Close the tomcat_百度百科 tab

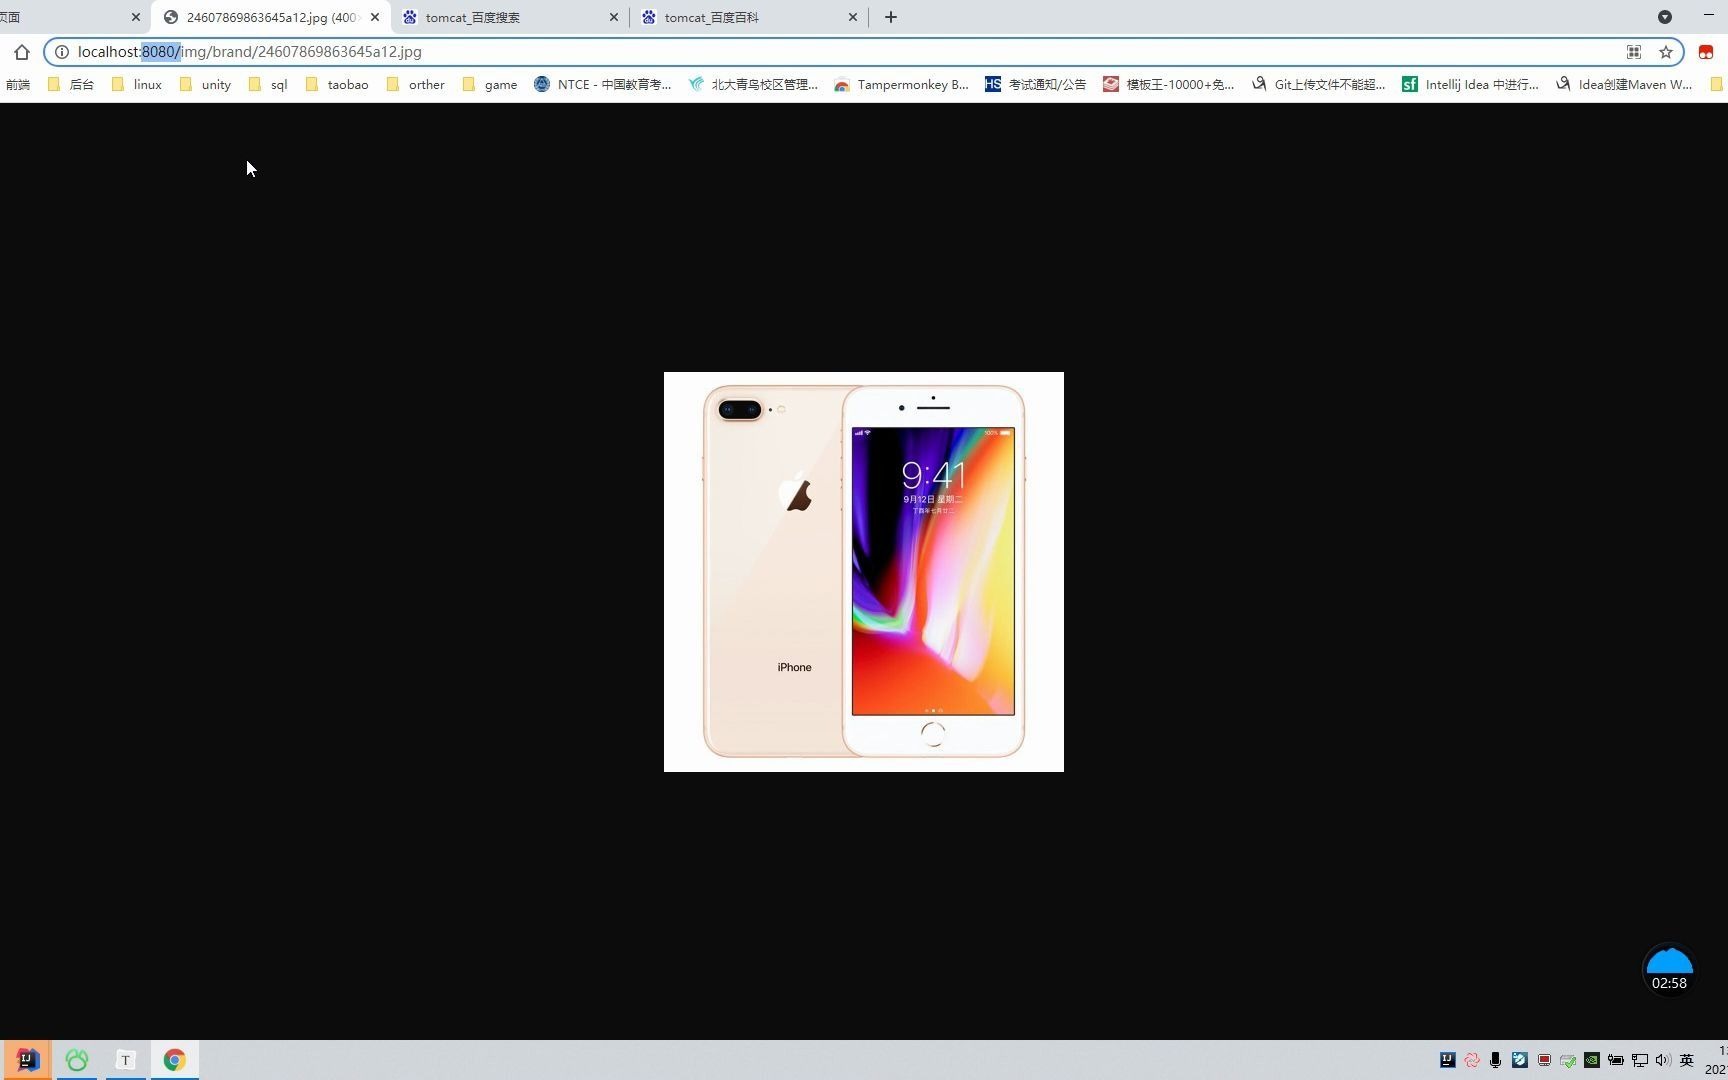pos(853,17)
